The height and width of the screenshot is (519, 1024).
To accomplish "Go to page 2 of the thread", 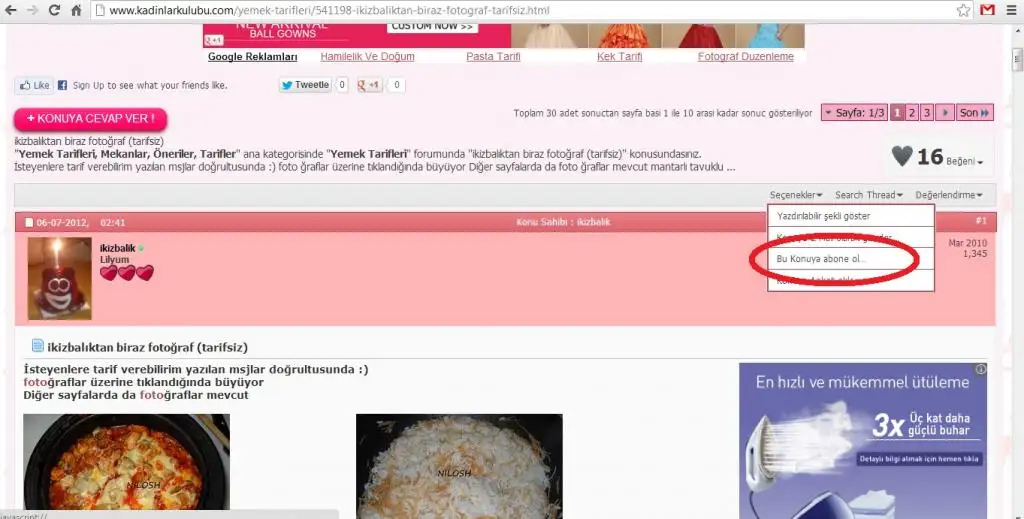I will (x=913, y=113).
